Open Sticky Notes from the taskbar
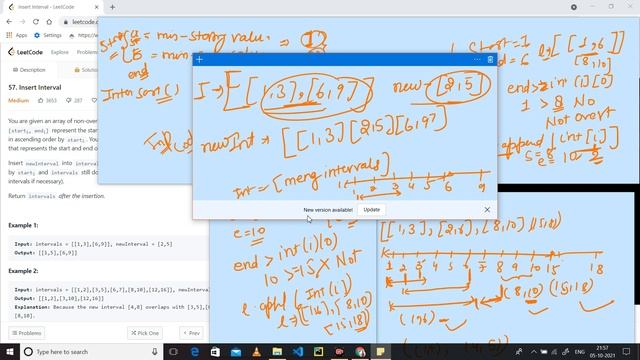The height and width of the screenshot is (360, 640). click(x=380, y=351)
